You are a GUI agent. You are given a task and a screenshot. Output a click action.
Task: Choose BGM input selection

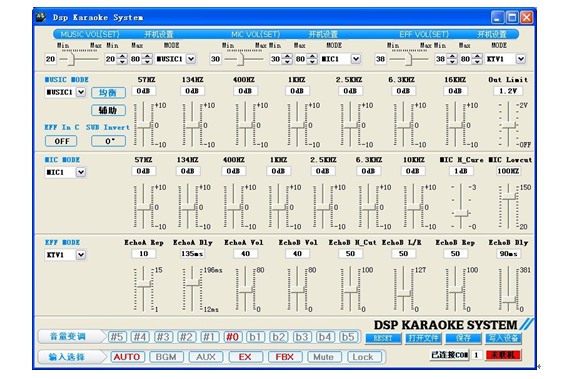166,357
